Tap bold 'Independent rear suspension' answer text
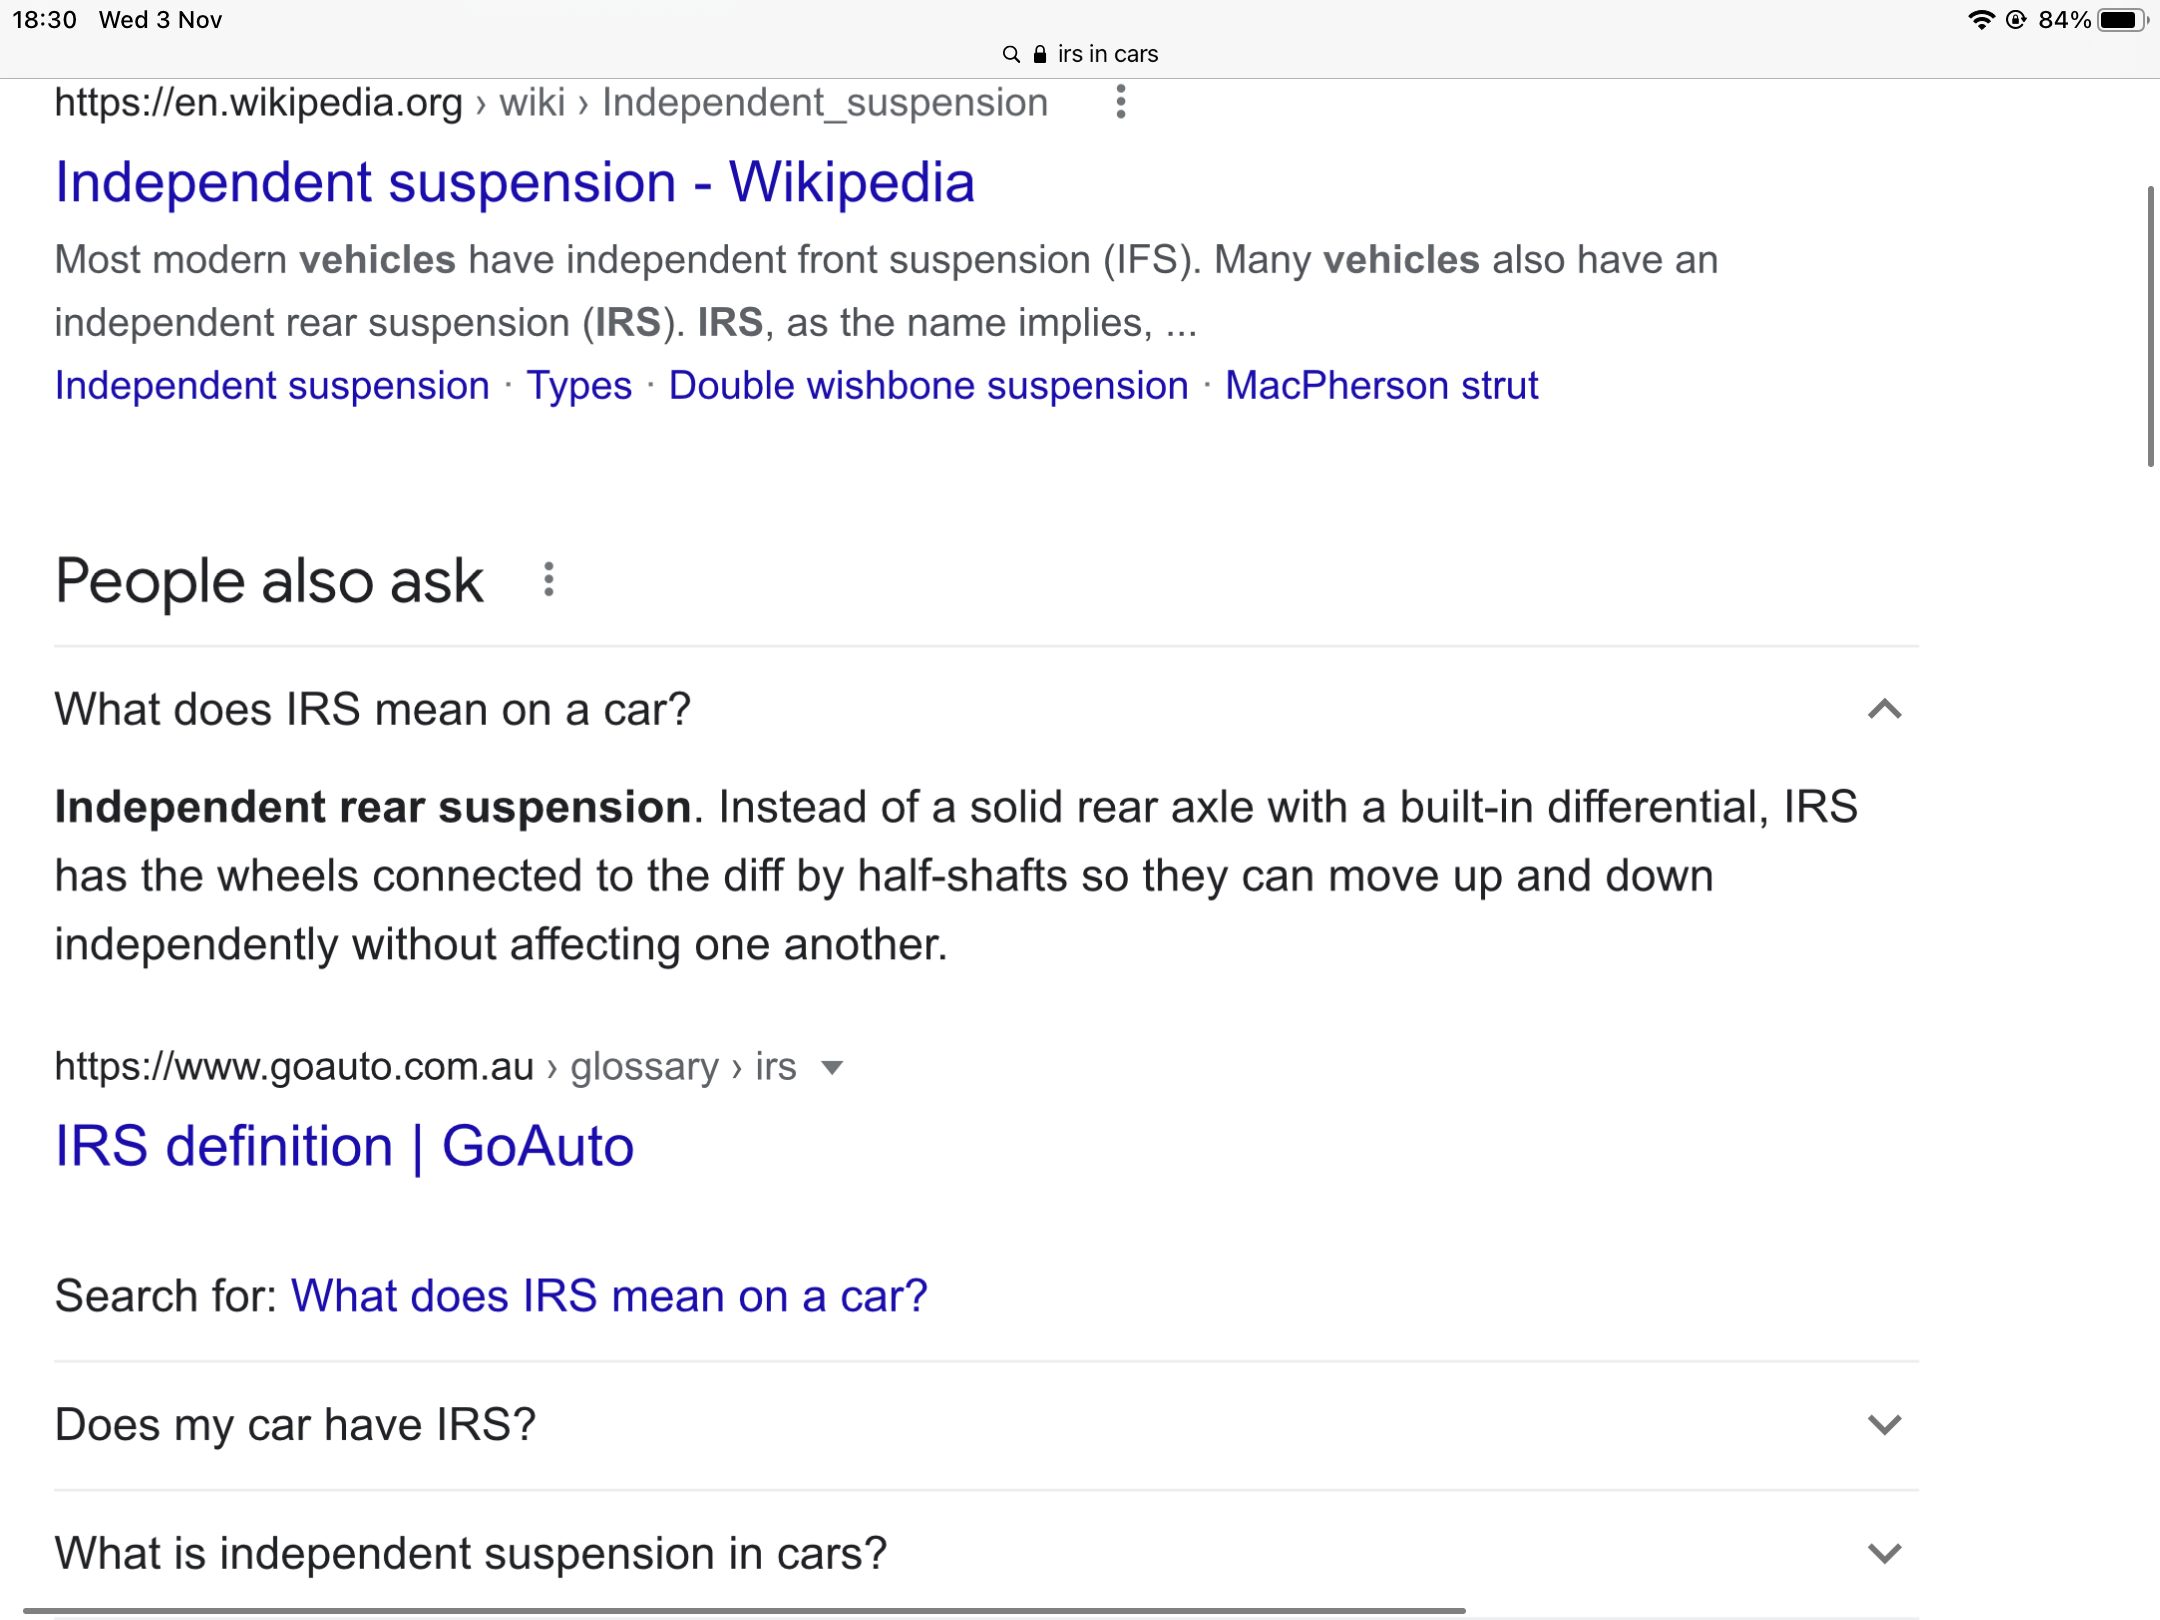2160x1620 pixels. click(373, 807)
